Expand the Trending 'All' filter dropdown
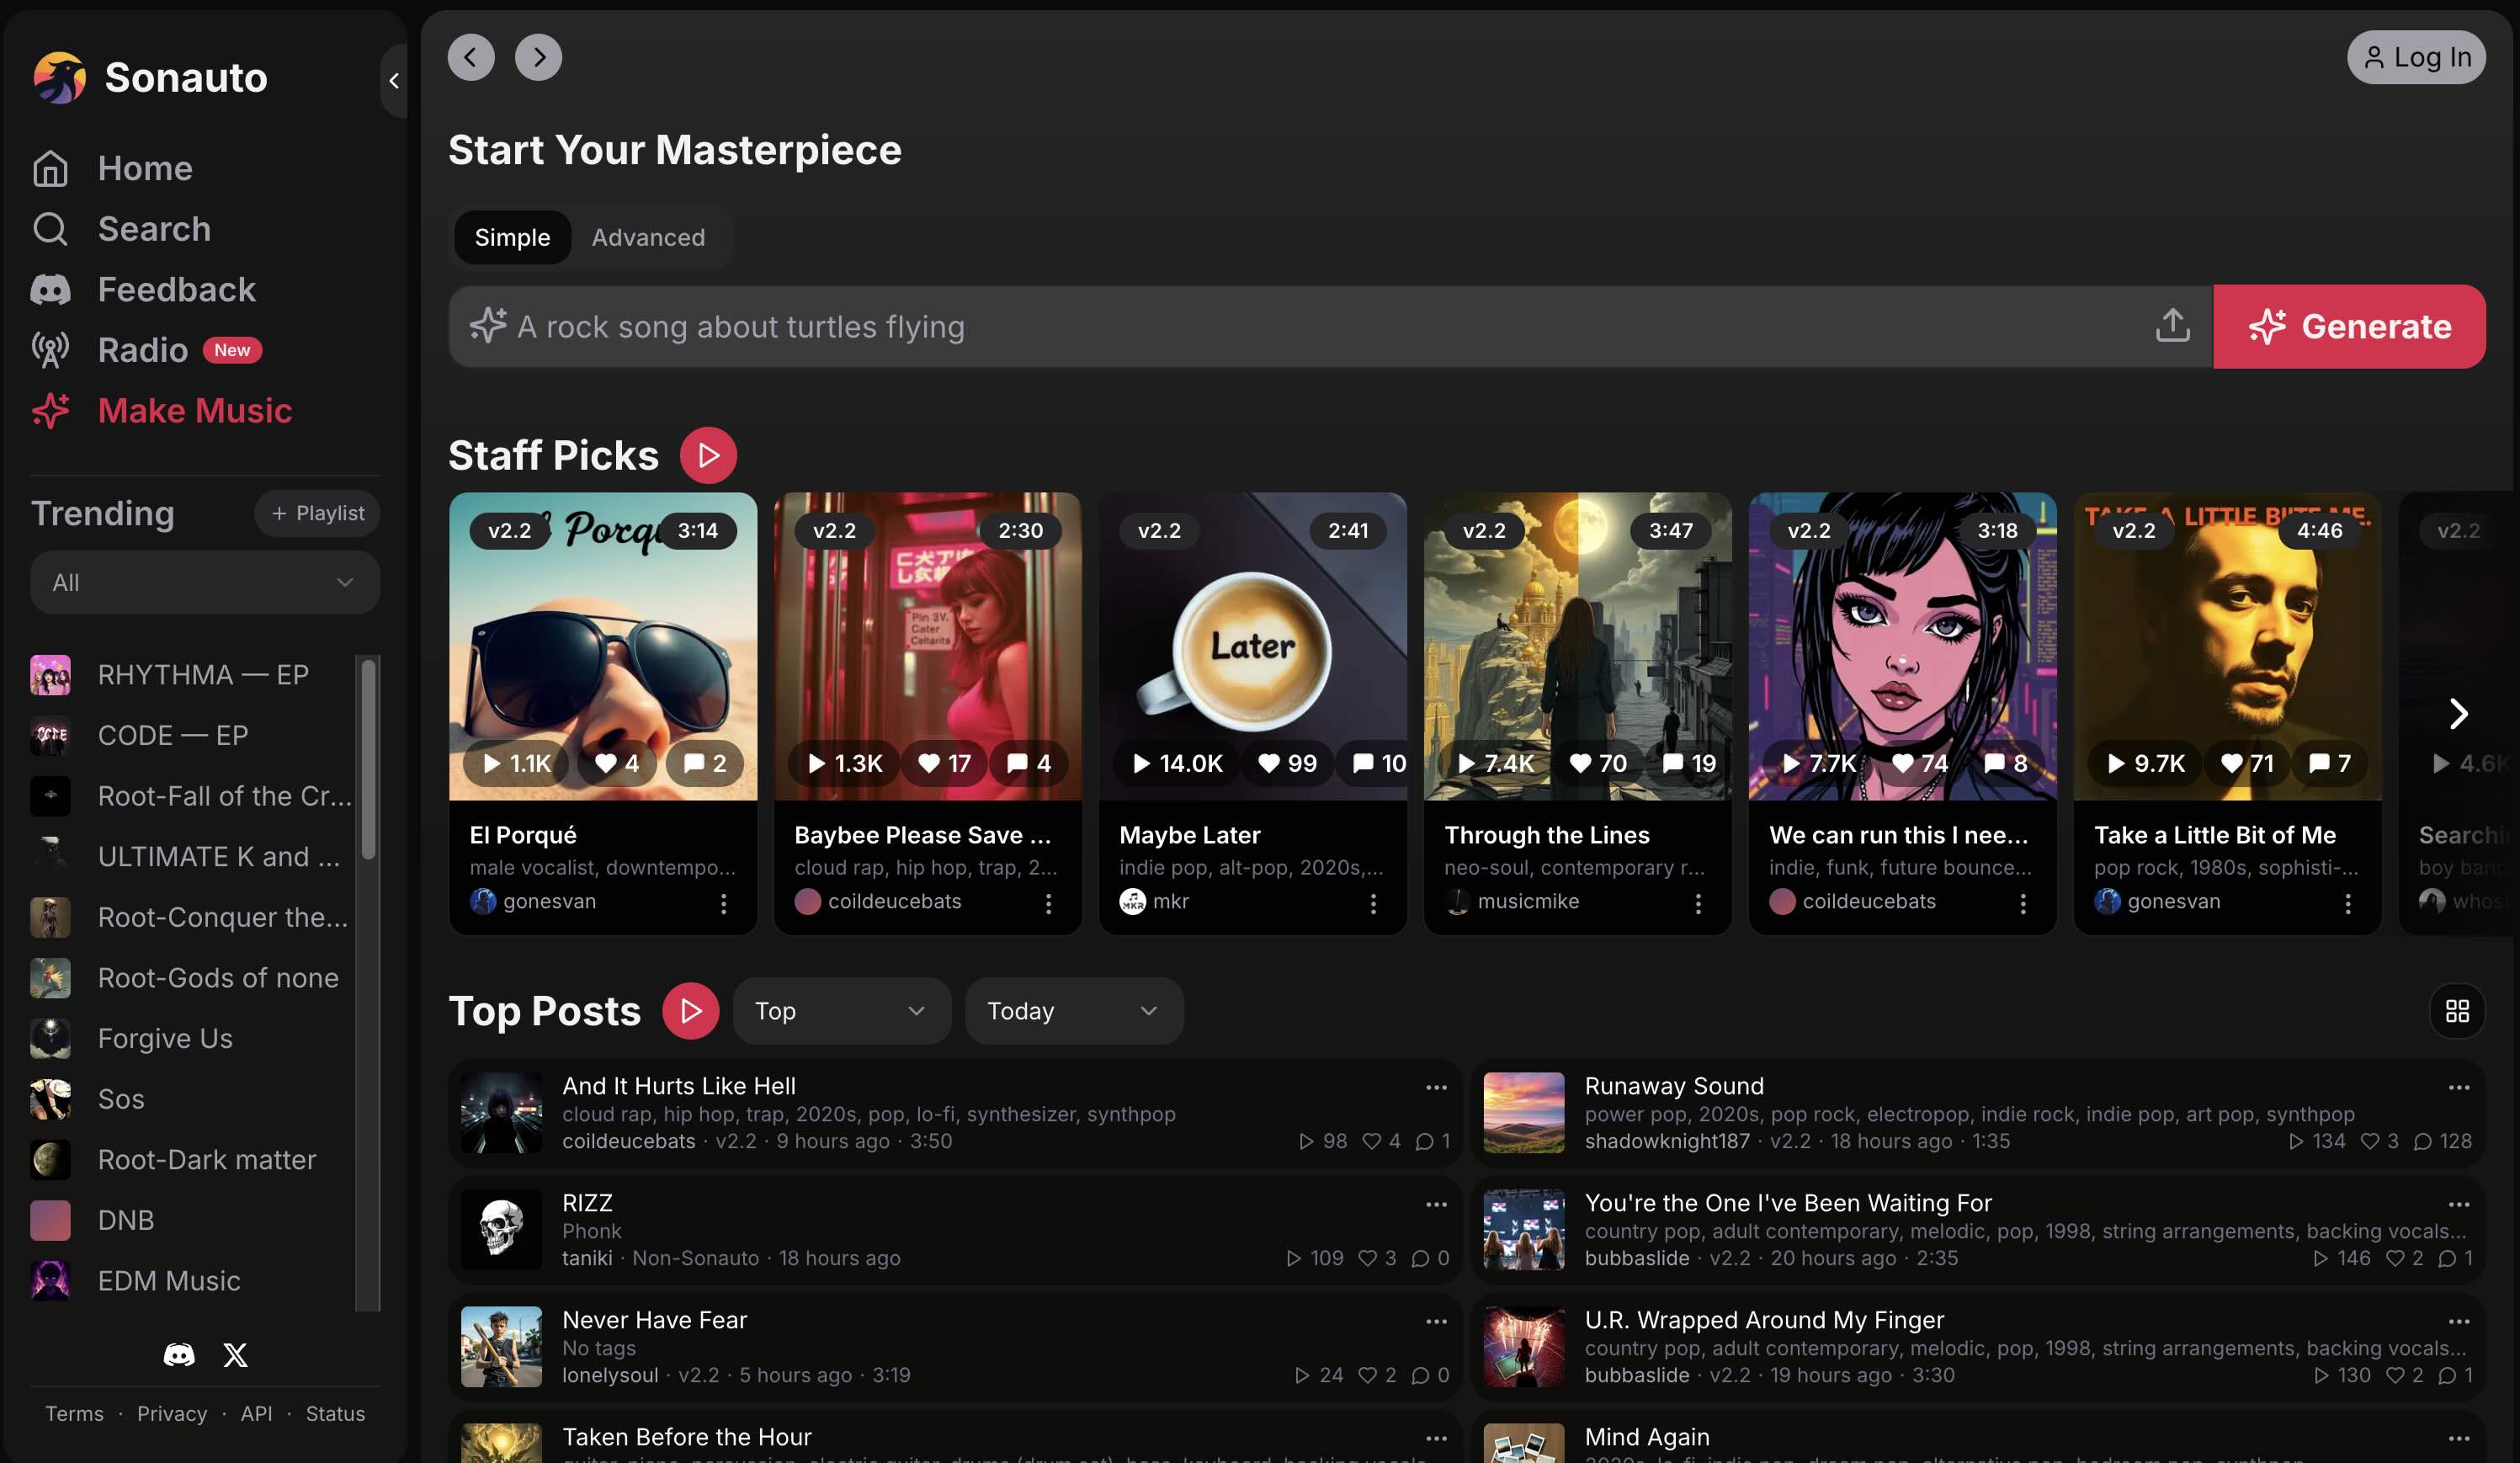The width and height of the screenshot is (2520, 1463). tap(205, 582)
